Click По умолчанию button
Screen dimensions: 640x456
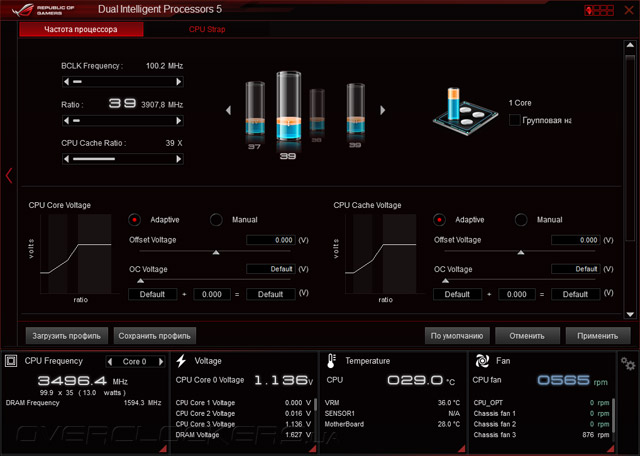[x=457, y=336]
